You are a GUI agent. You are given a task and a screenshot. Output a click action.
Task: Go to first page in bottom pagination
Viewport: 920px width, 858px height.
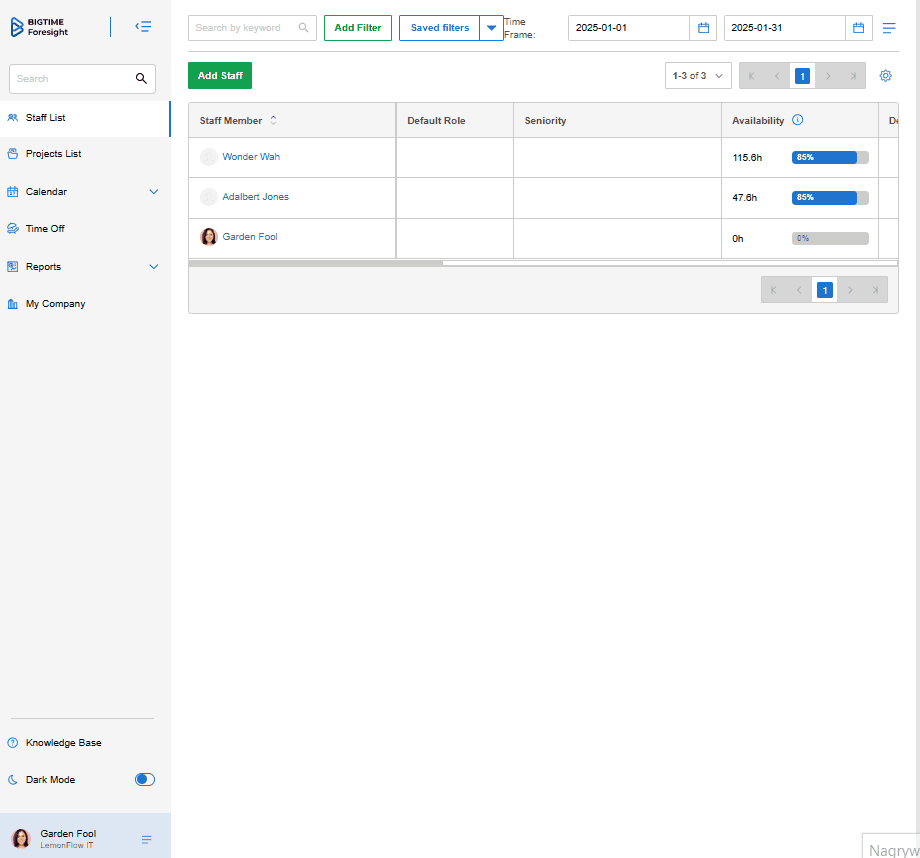tap(773, 290)
